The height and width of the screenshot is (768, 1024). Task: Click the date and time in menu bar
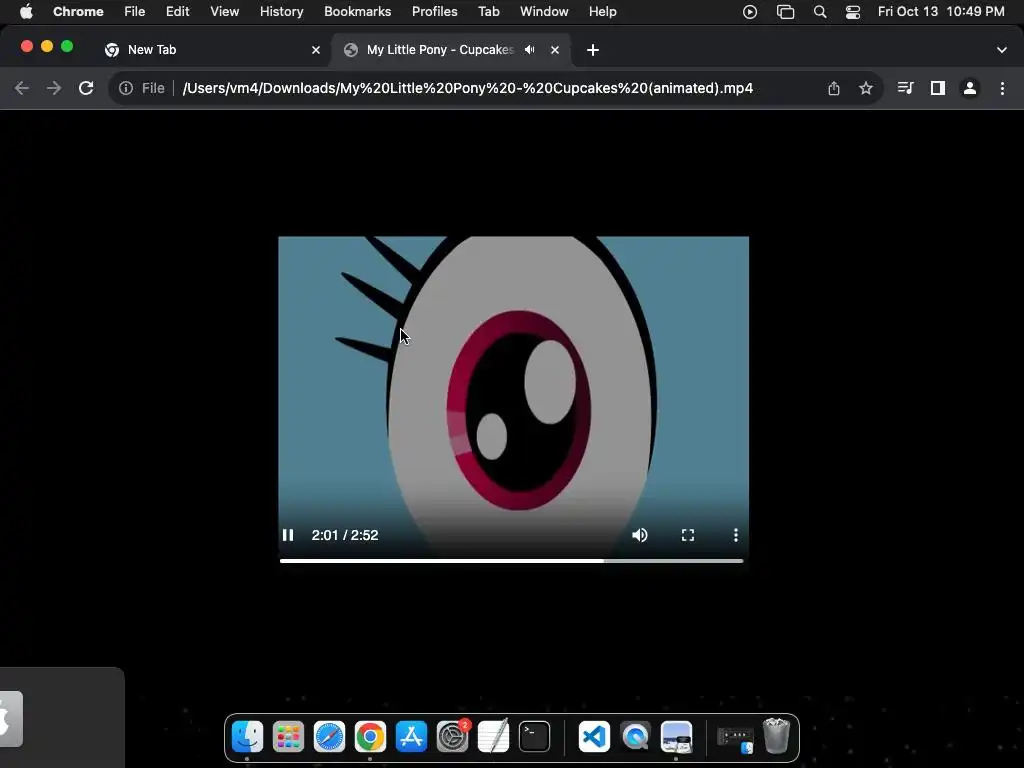pos(941,12)
